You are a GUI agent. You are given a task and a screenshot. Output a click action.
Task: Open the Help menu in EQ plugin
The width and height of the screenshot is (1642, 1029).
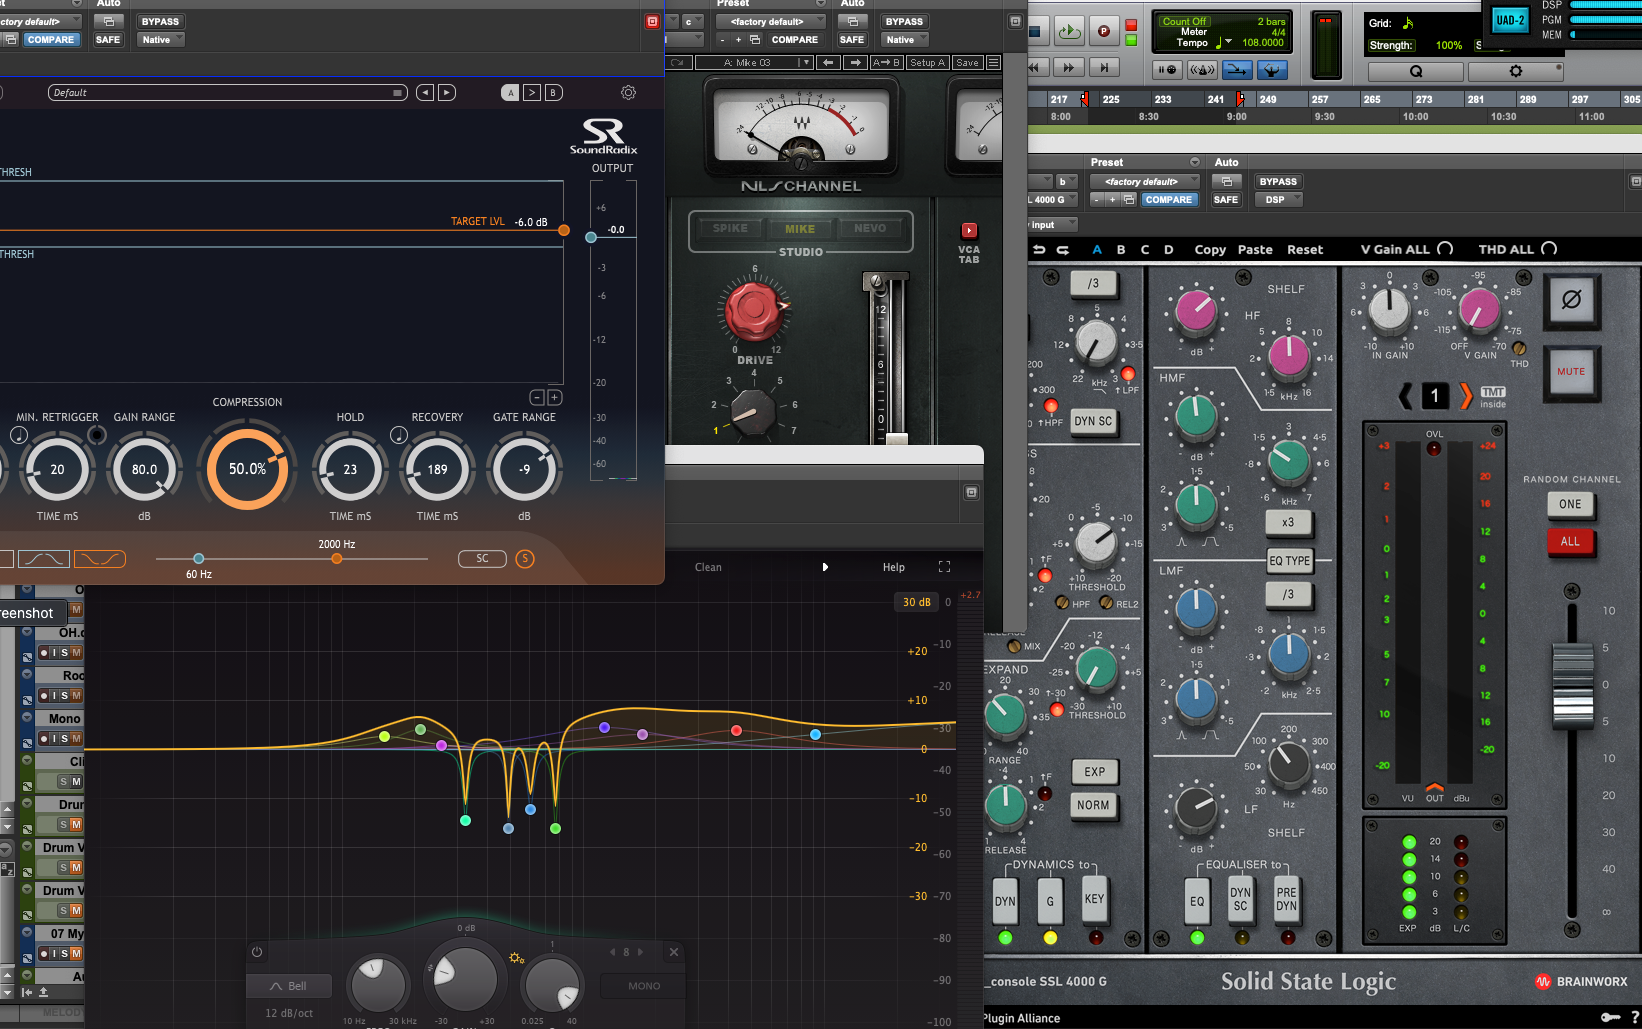pos(894,567)
